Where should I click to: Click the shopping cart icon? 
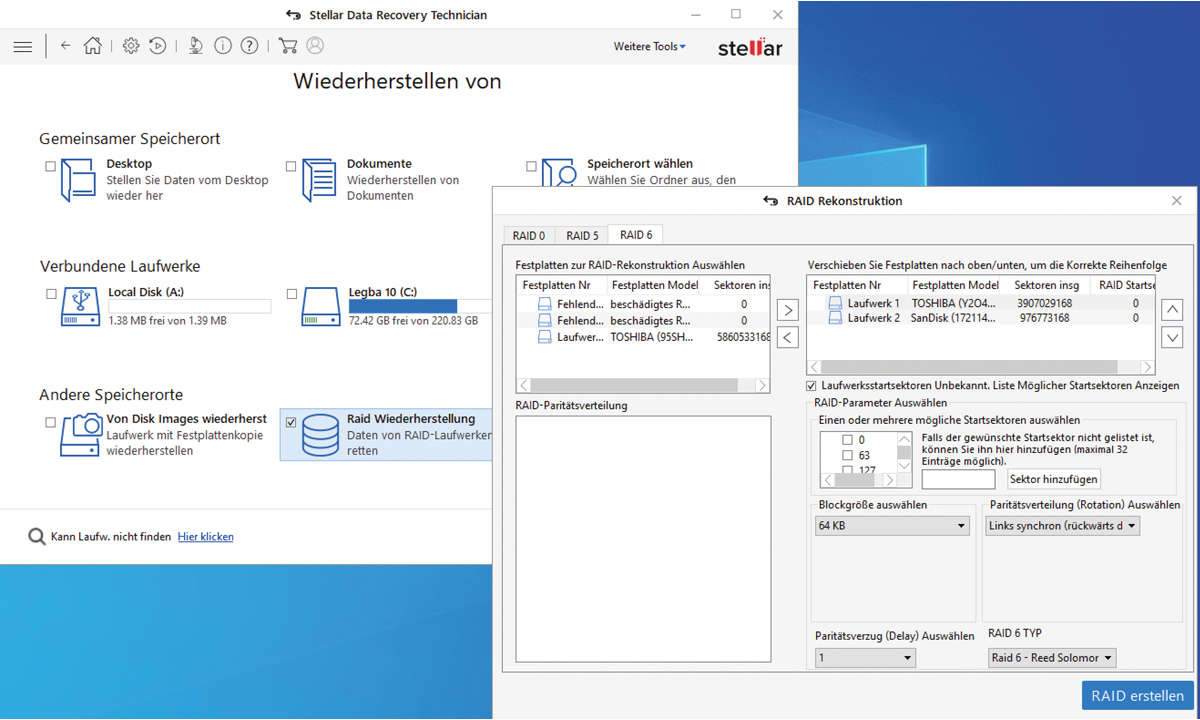288,46
